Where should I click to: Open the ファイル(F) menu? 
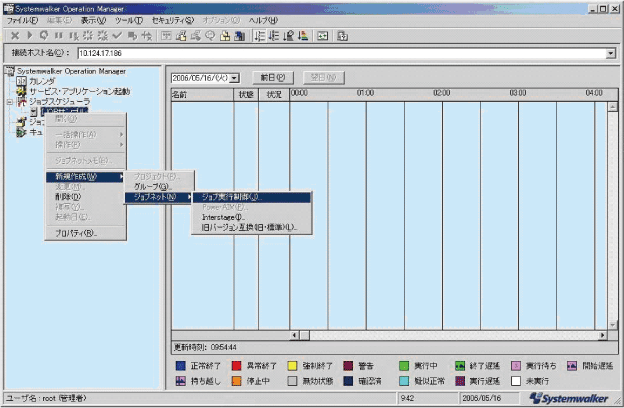(x=22, y=20)
